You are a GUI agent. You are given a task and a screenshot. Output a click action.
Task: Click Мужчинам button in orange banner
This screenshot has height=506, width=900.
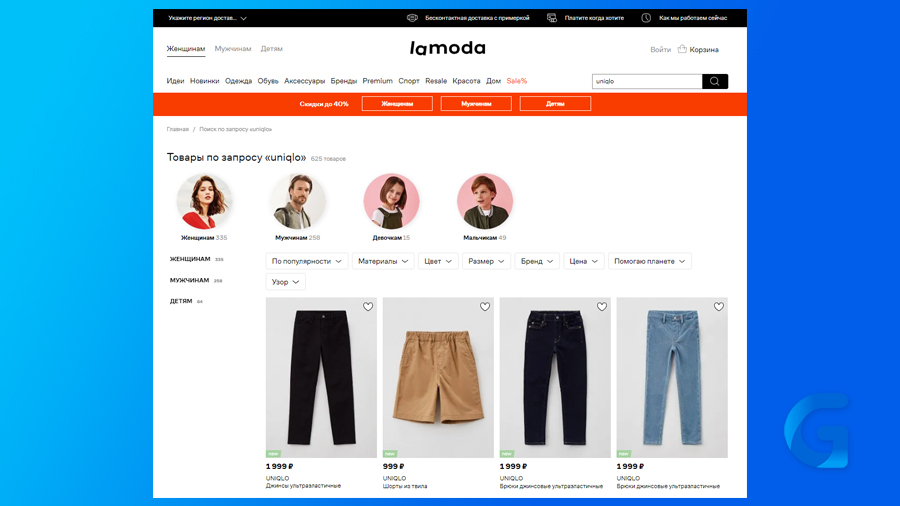(x=476, y=104)
